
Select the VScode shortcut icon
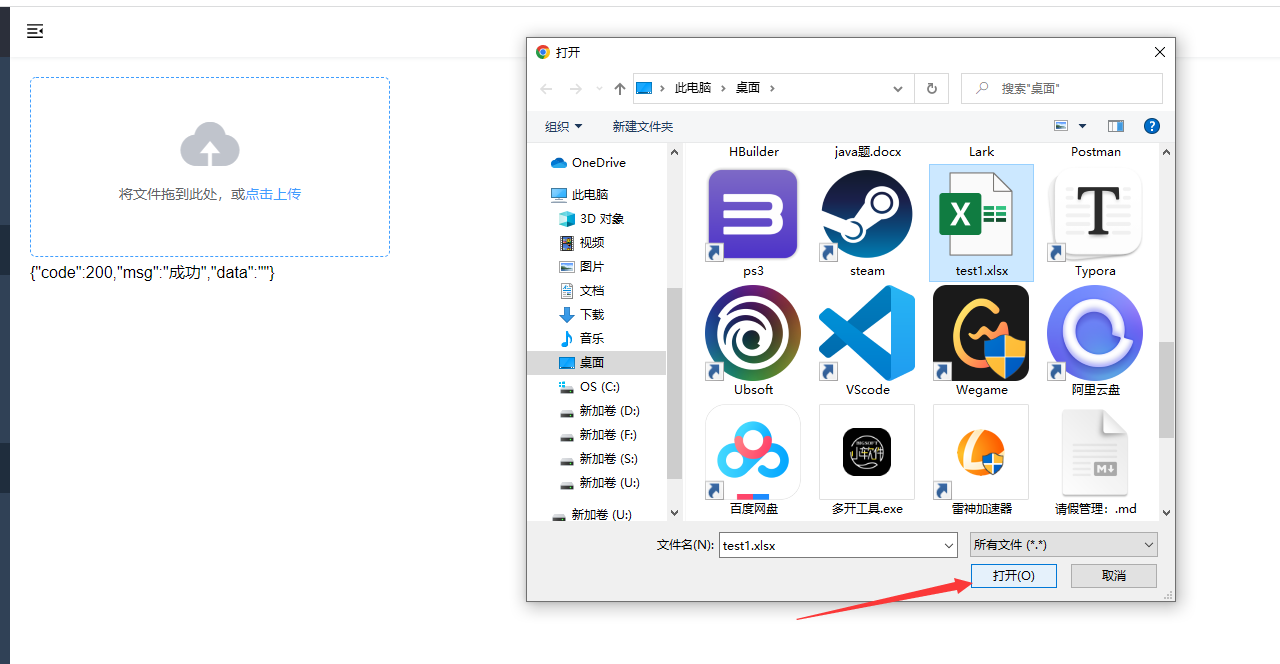click(x=867, y=333)
